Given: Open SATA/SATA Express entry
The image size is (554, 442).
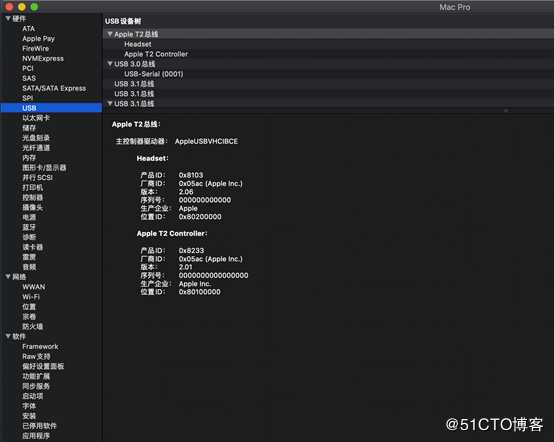Looking at the screenshot, I should click(x=54, y=88).
